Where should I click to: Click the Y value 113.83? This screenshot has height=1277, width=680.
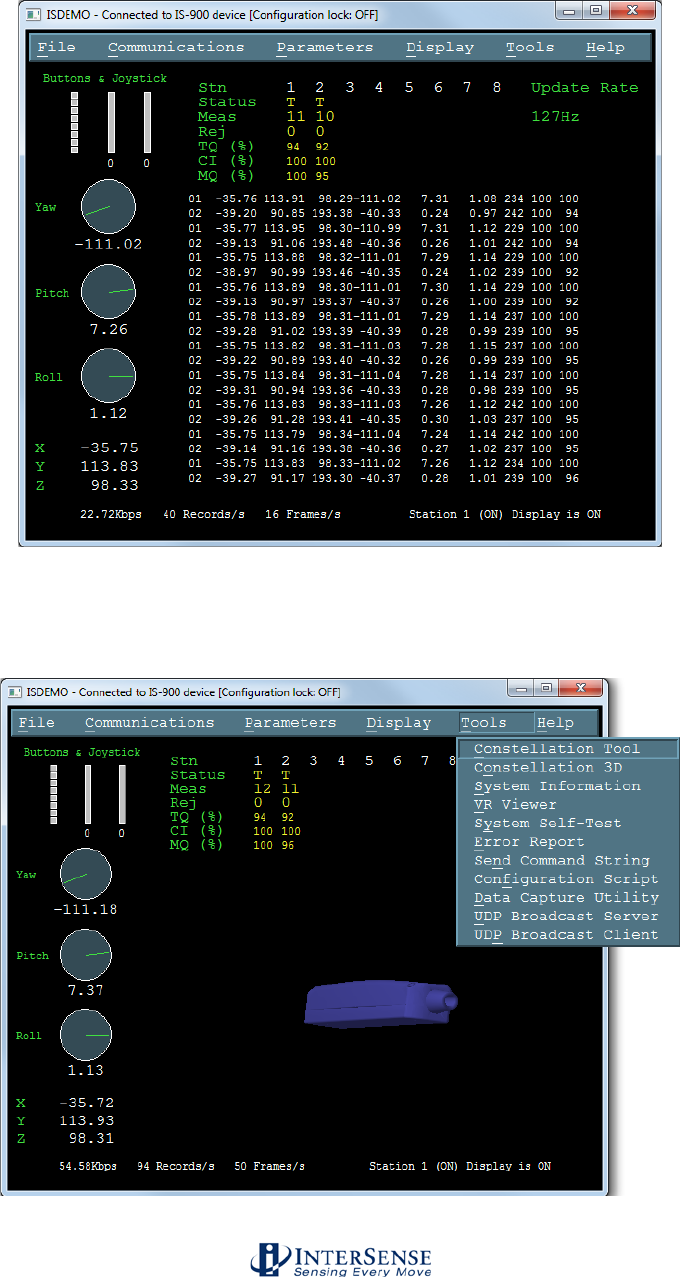tap(110, 466)
